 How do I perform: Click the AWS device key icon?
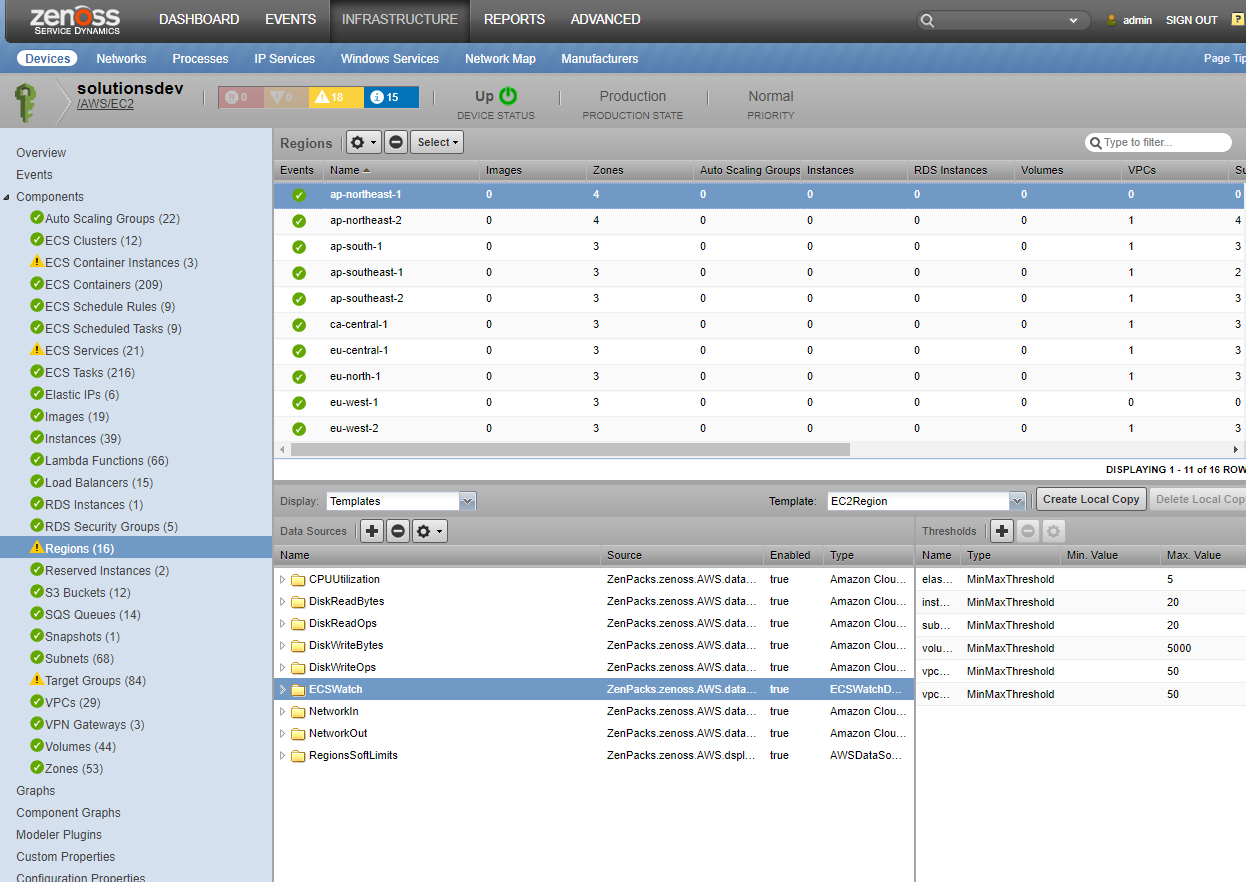(x=25, y=102)
